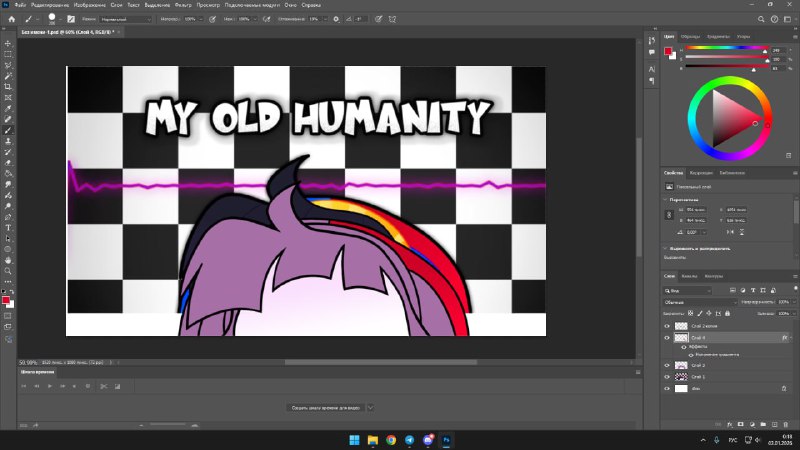The height and width of the screenshot is (450, 800).
Task: Open the brush mode dropdown Нормальный
Action: (x=126, y=19)
